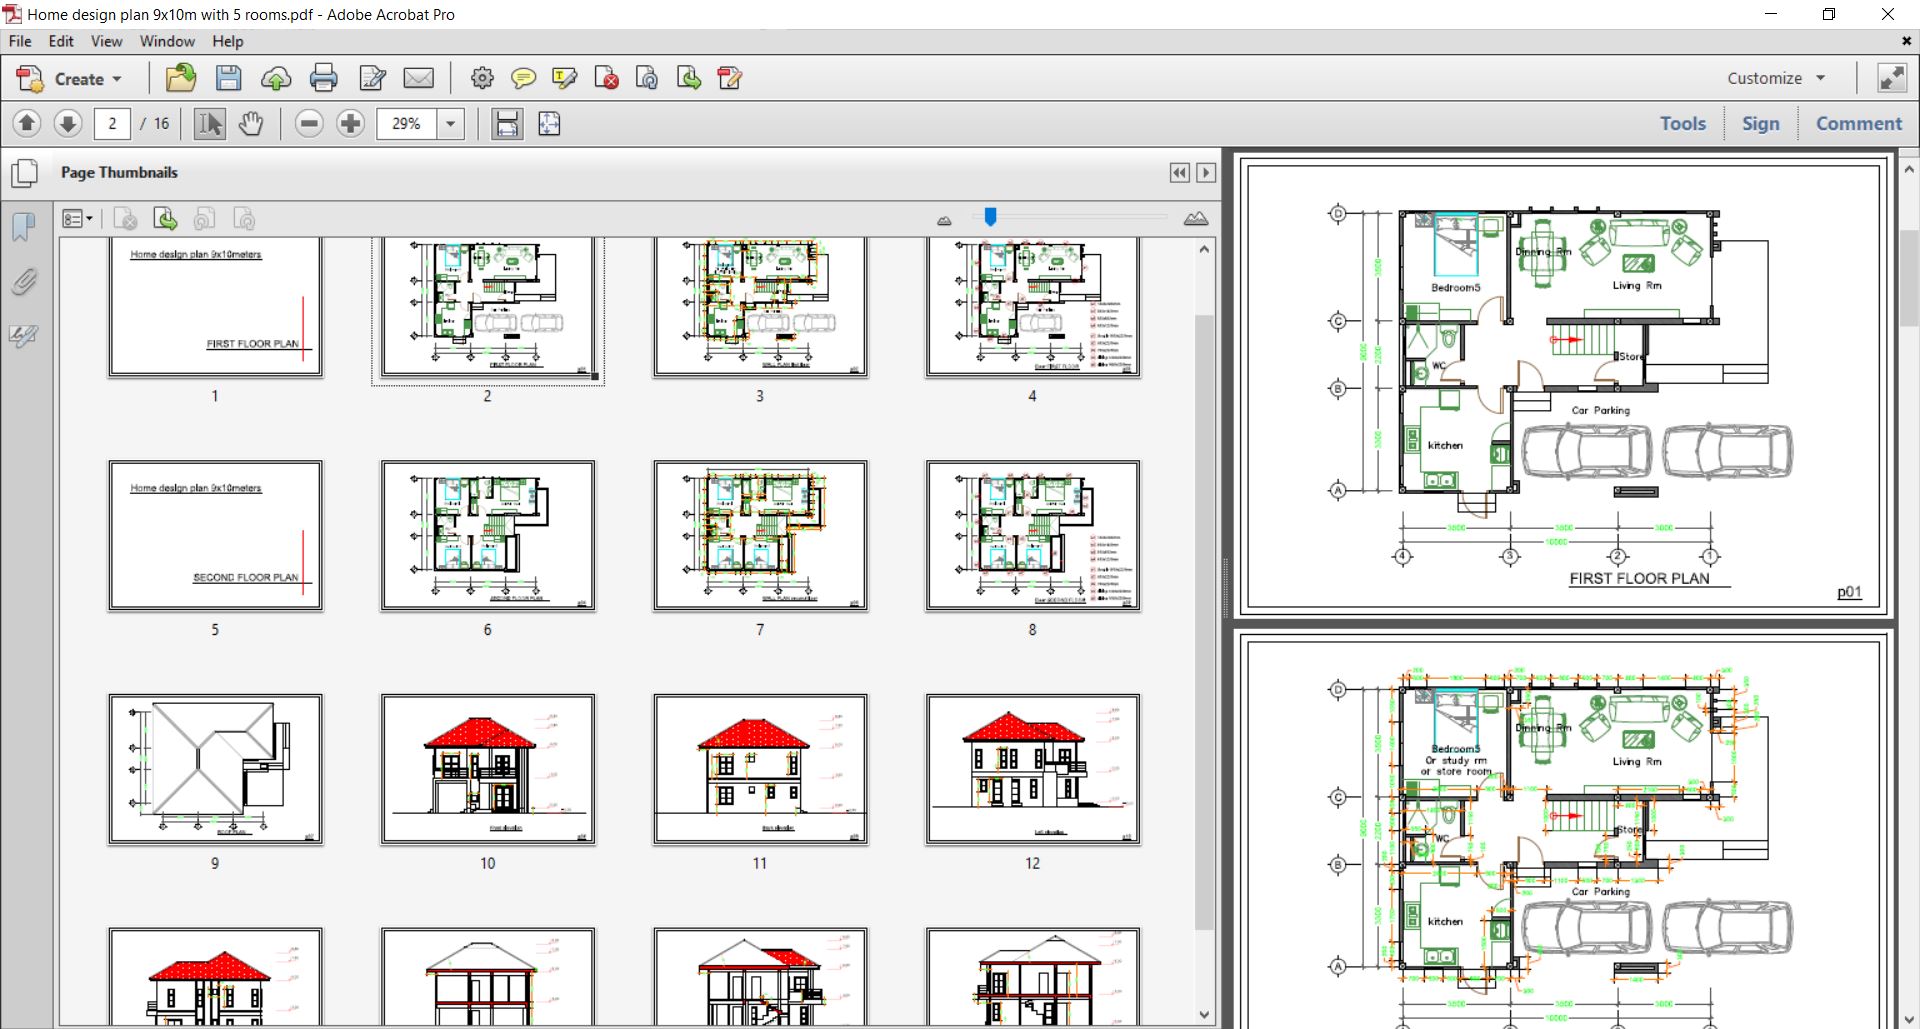This screenshot has height=1029, width=1920.
Task: Click the Open file folder icon
Action: point(181,78)
